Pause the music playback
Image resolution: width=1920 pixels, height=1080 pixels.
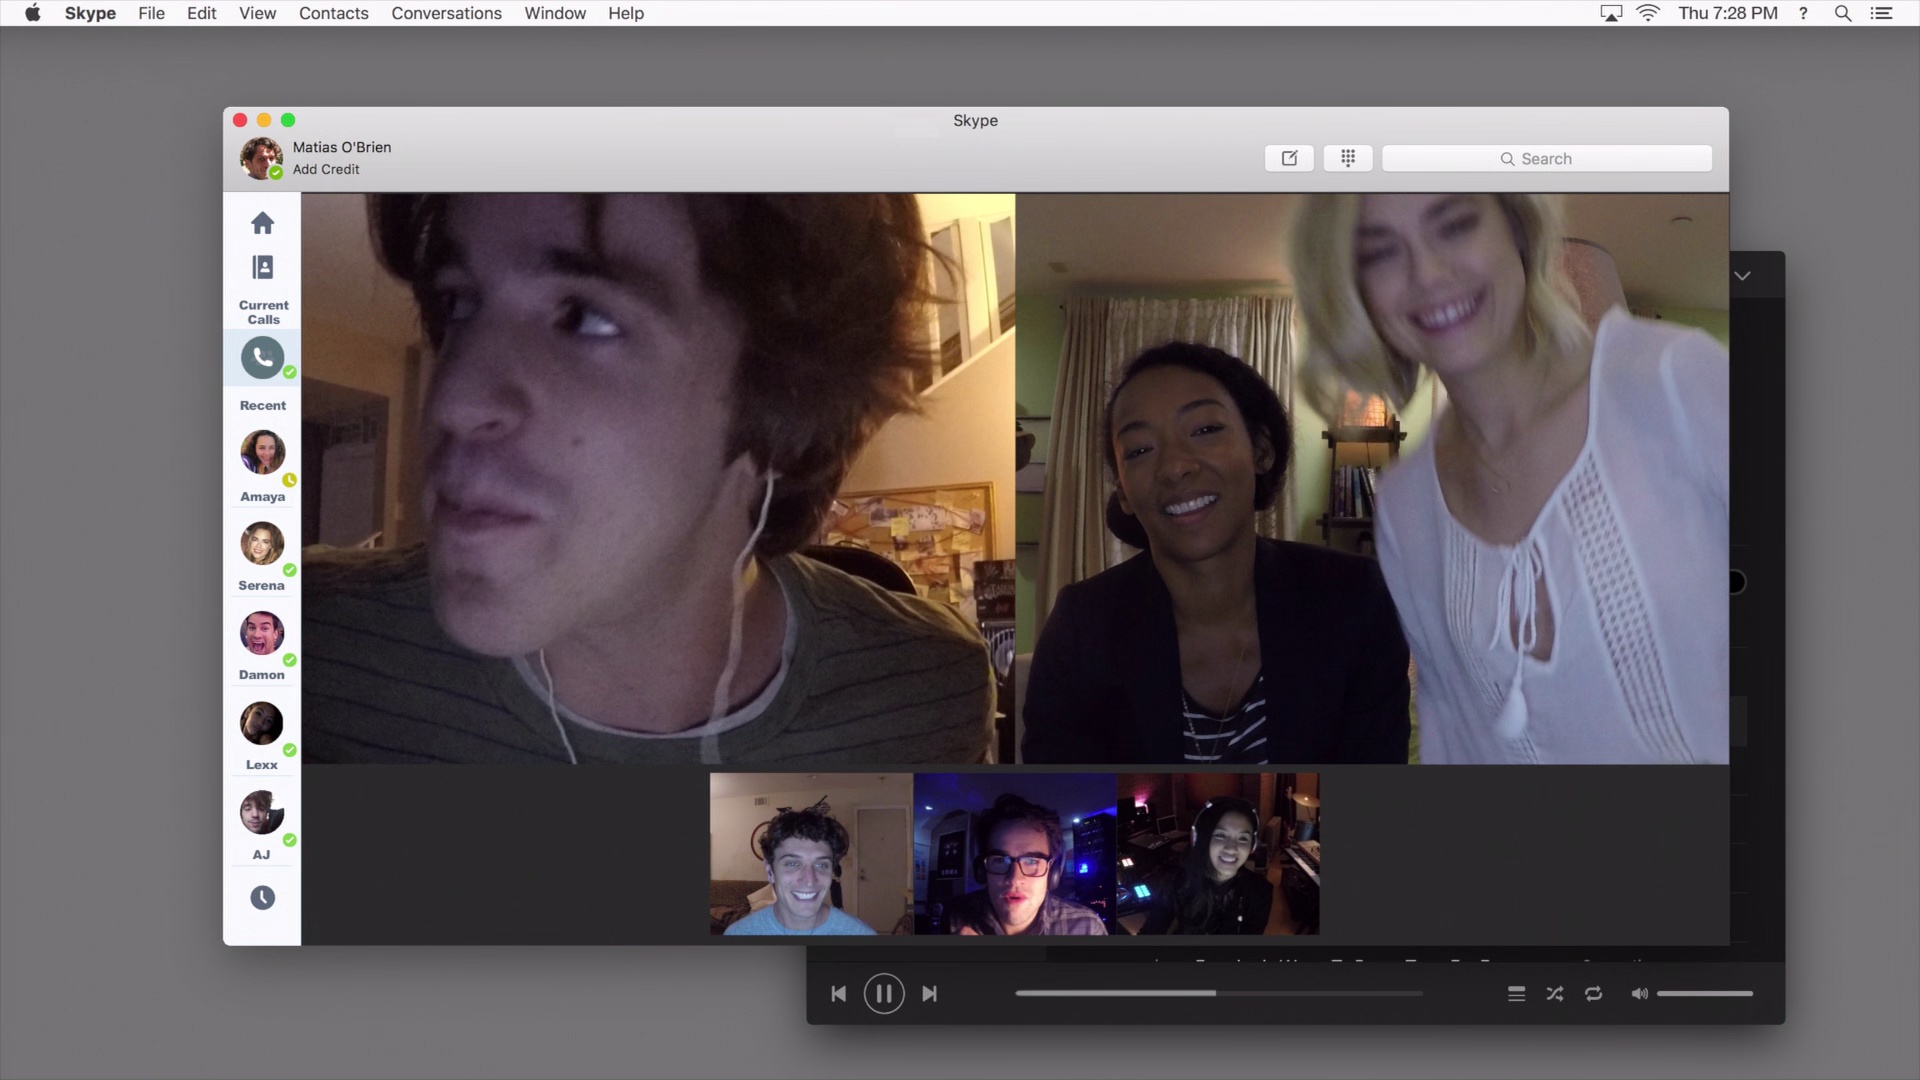pos(883,994)
